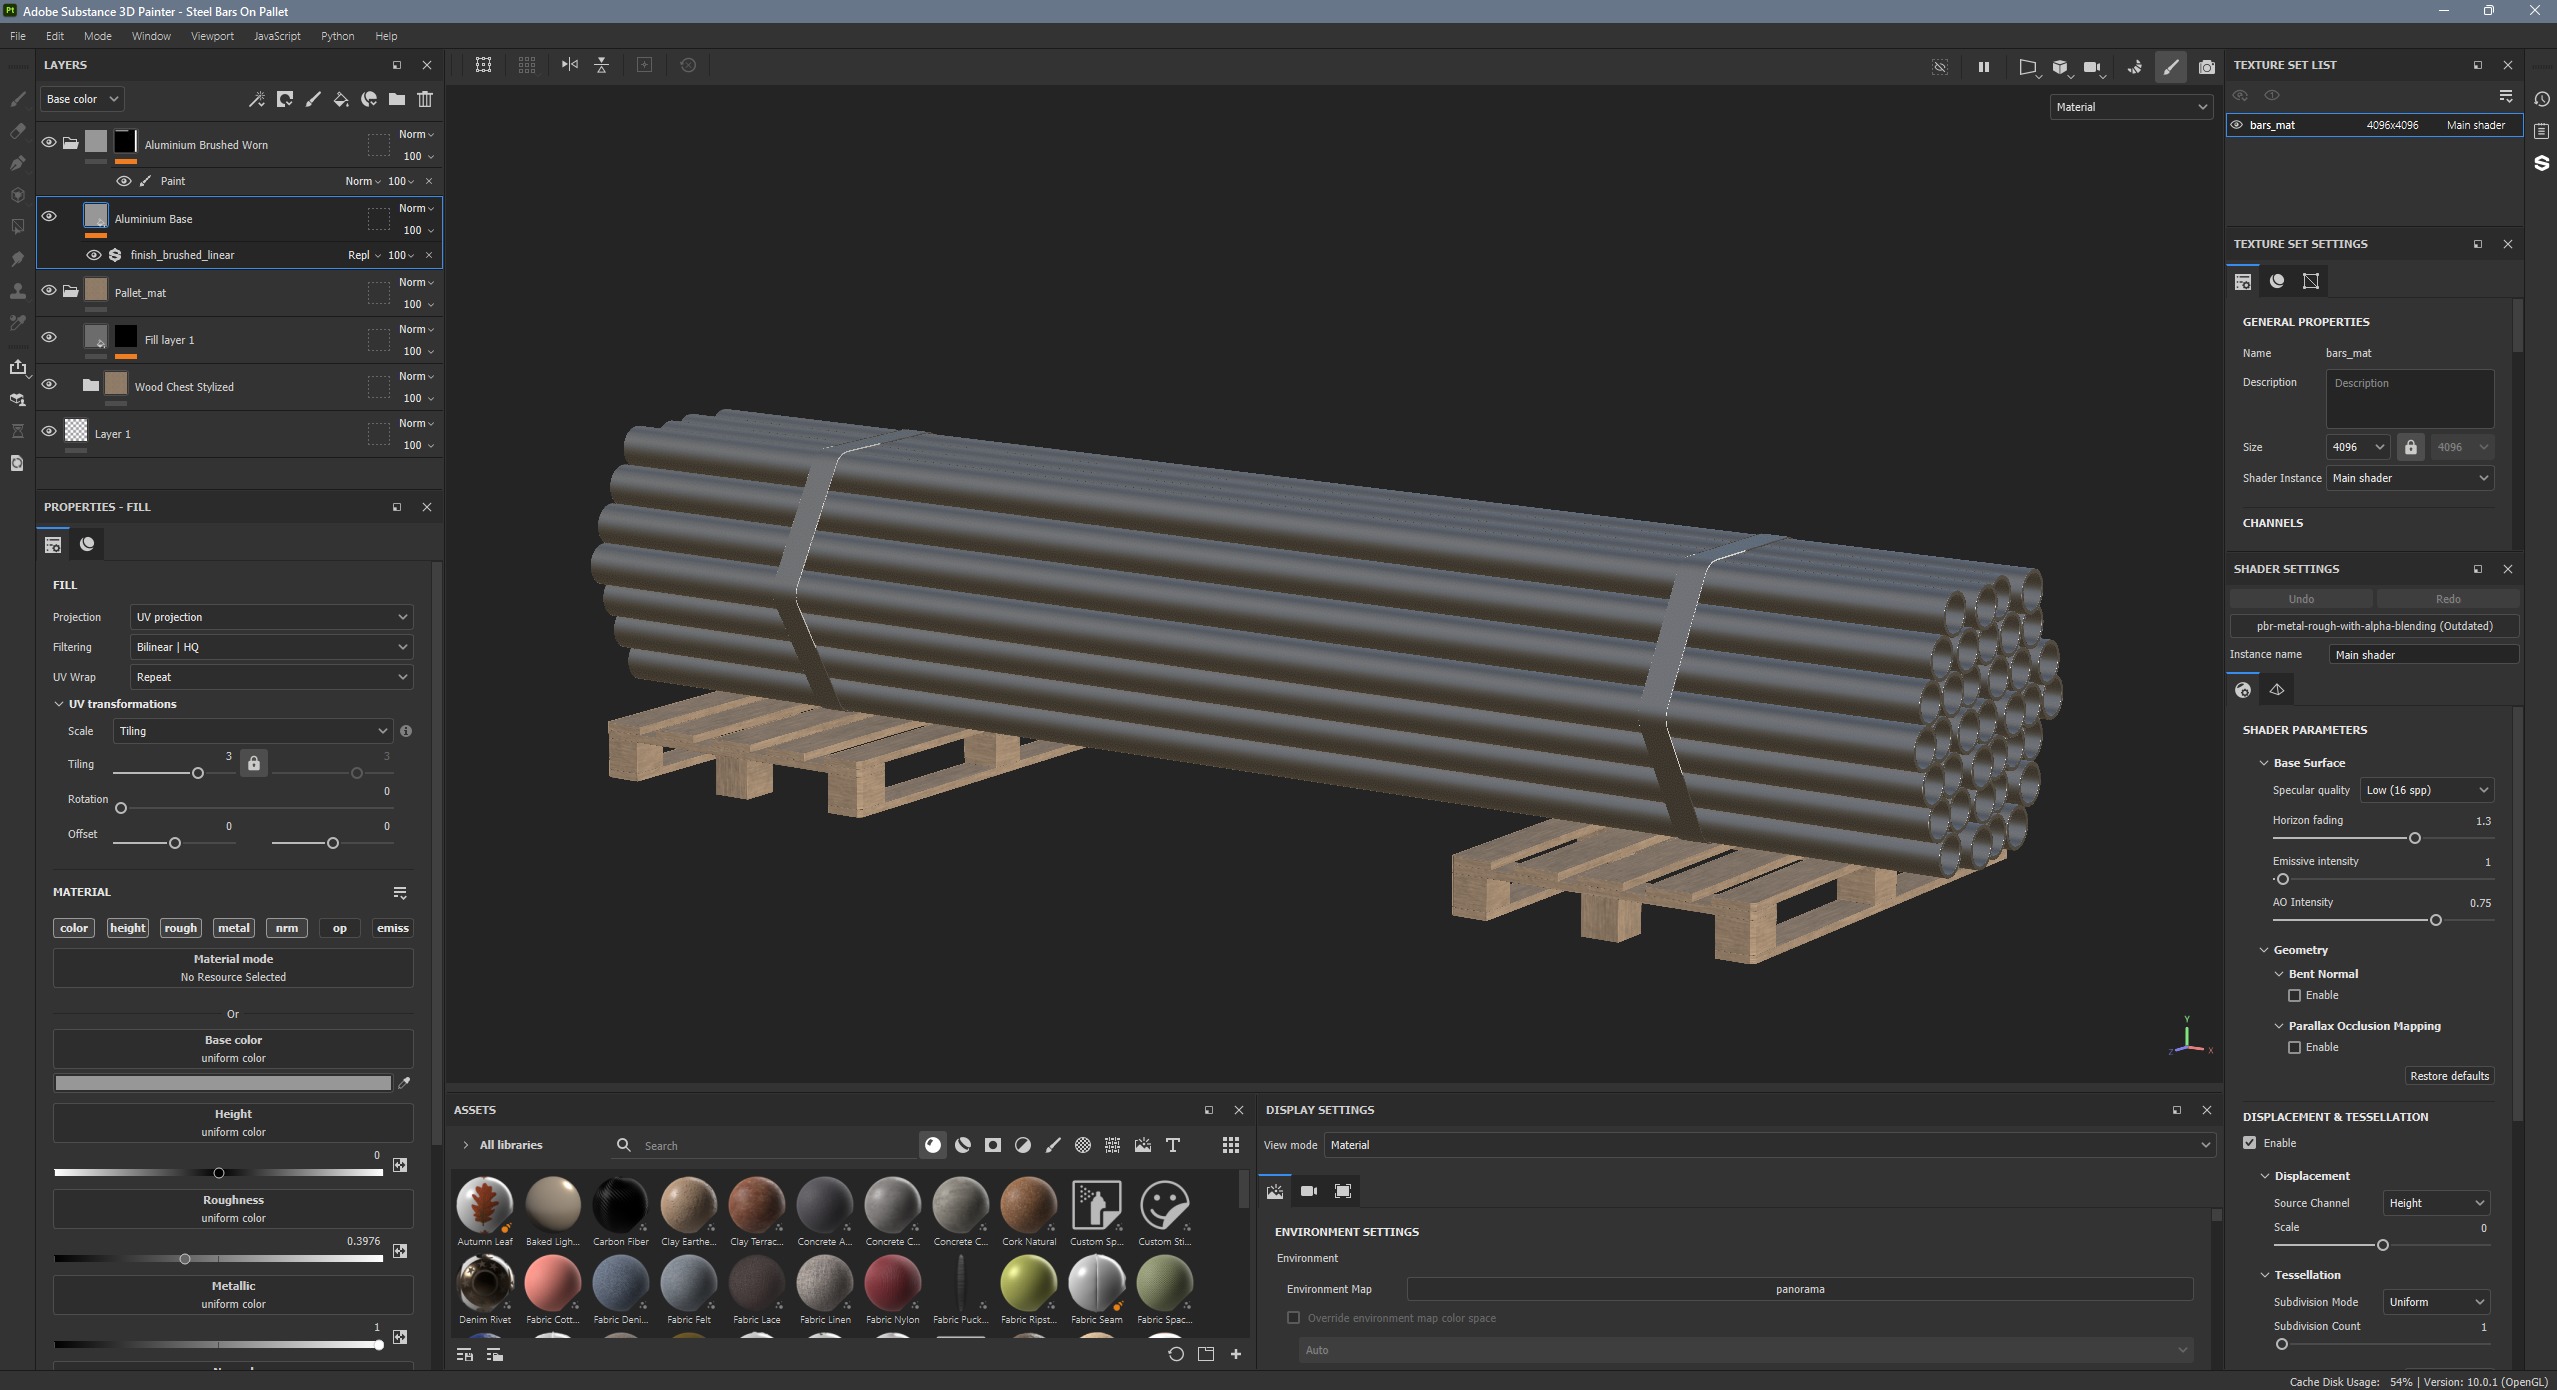Hide the Aluminium Brushed Worn layer

pos(49,143)
